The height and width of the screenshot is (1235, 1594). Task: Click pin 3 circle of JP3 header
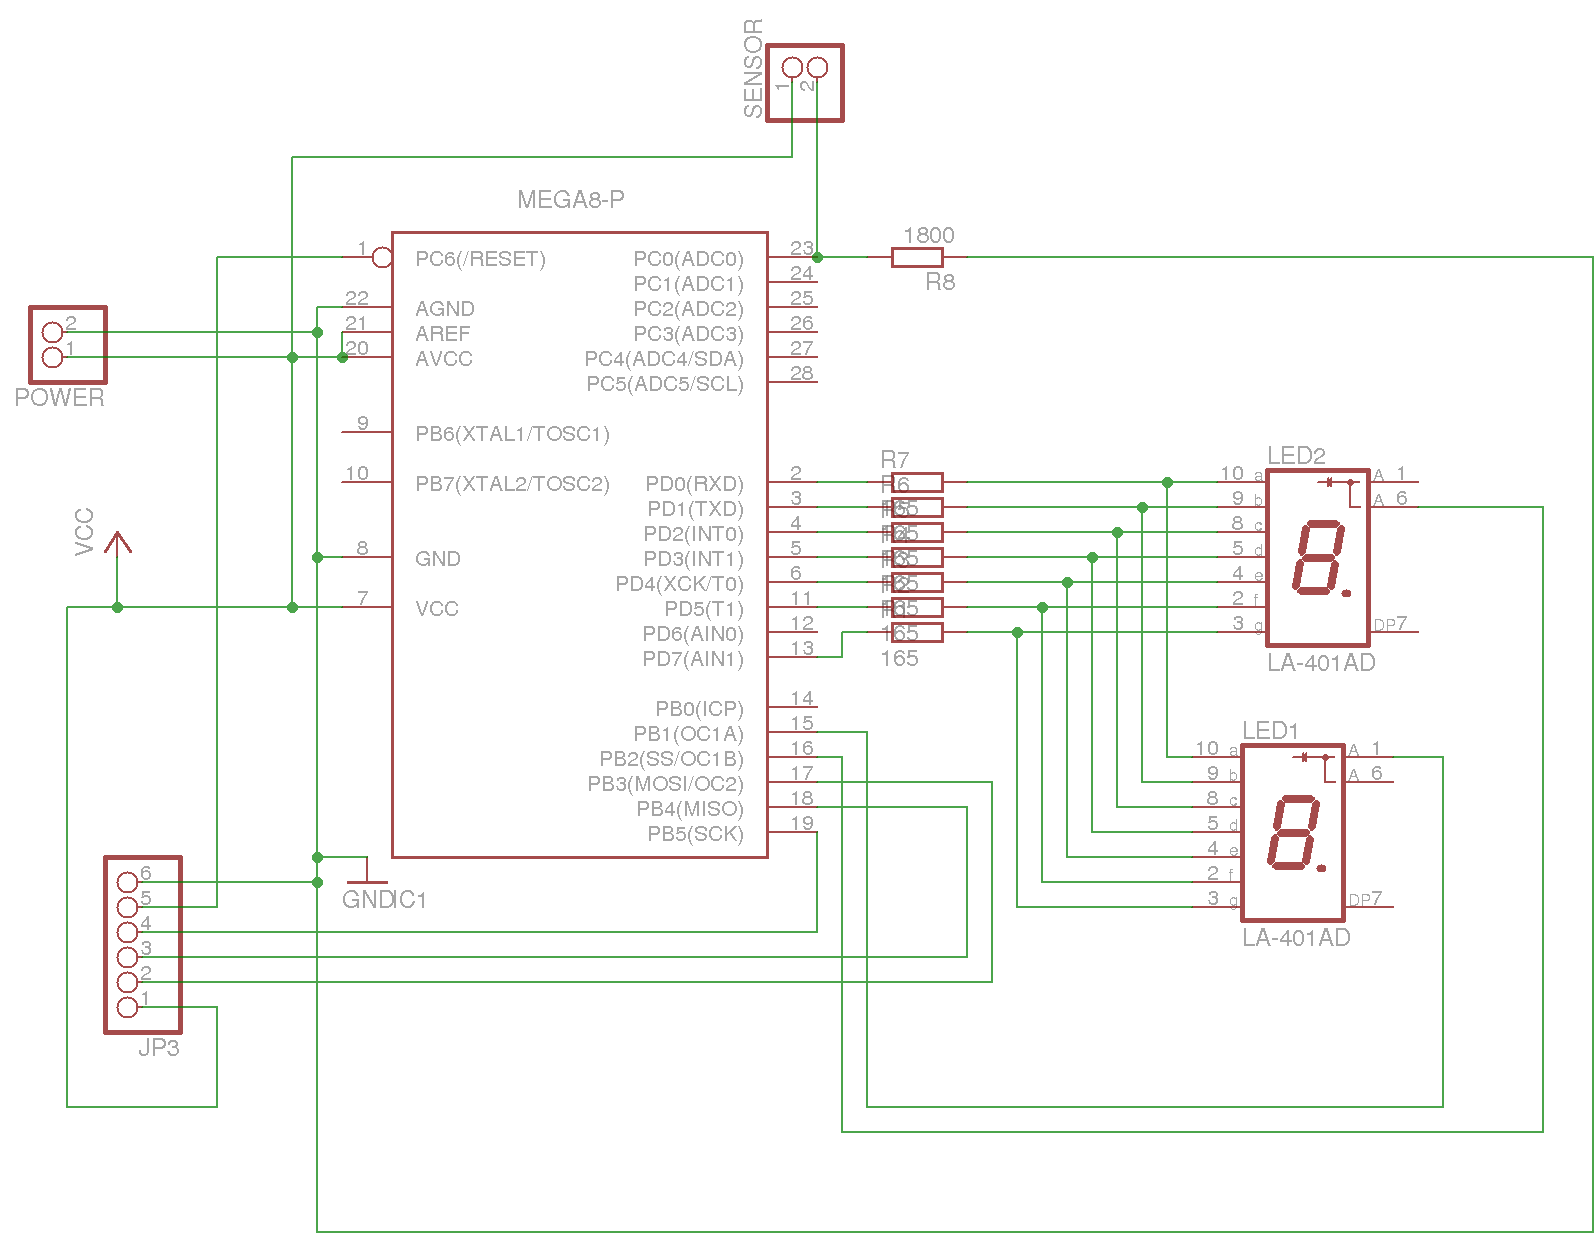(x=127, y=957)
